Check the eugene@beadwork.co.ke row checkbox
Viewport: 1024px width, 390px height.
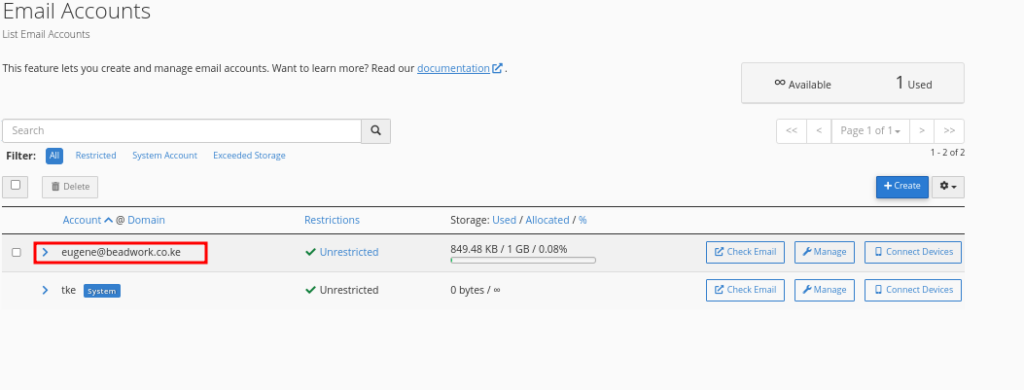pos(16,252)
